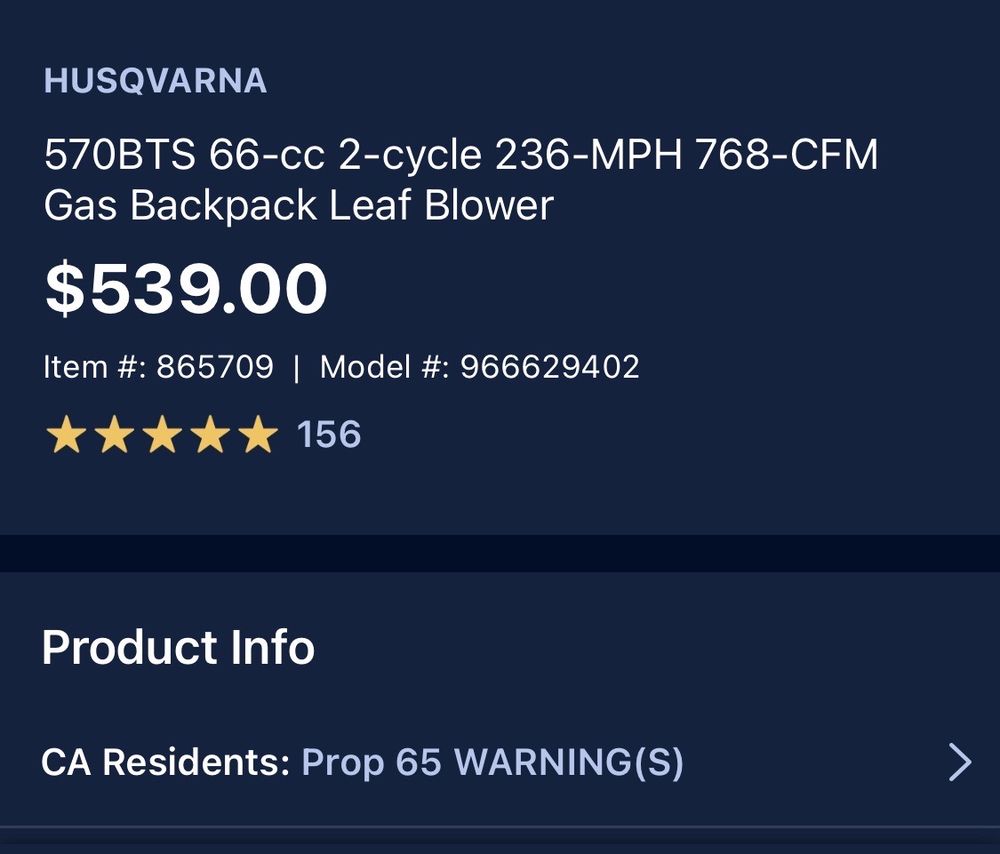Open the 156 reviews count link

tap(329, 435)
